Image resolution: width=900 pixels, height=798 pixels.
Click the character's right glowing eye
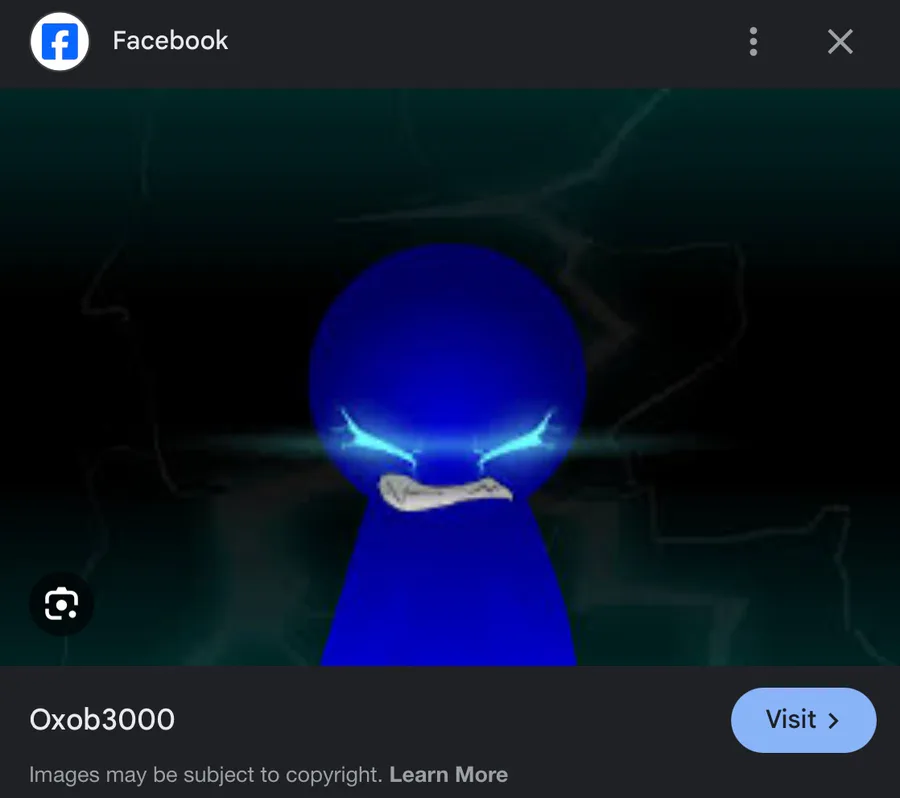(x=518, y=439)
